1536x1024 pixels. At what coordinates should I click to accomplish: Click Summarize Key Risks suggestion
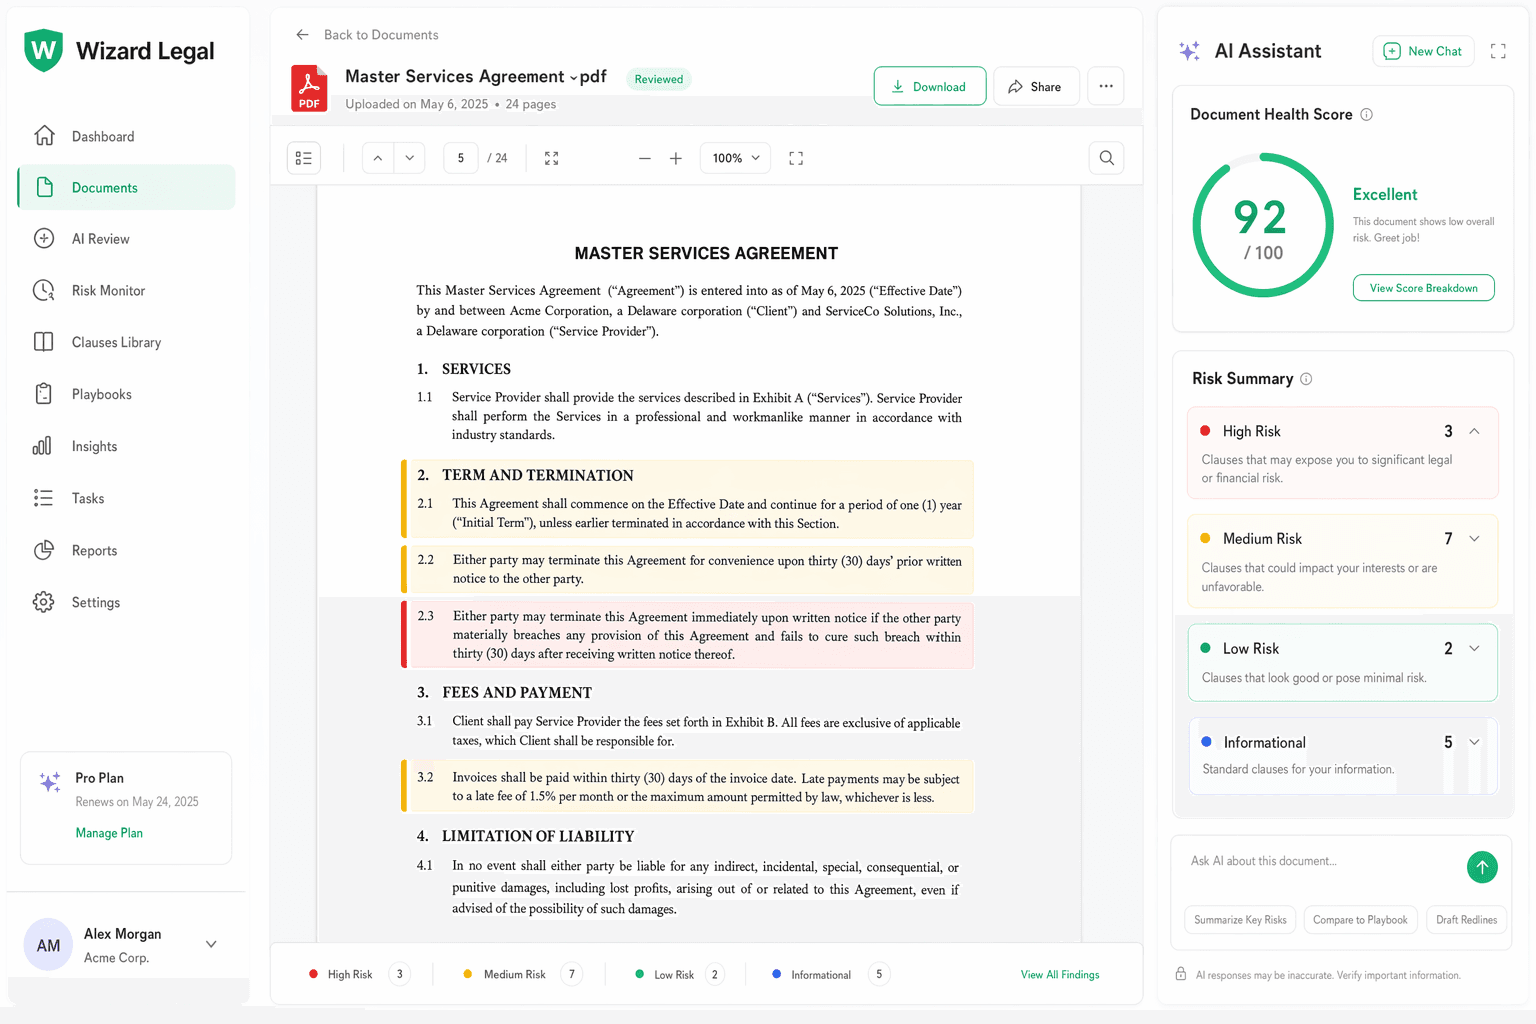1240,920
